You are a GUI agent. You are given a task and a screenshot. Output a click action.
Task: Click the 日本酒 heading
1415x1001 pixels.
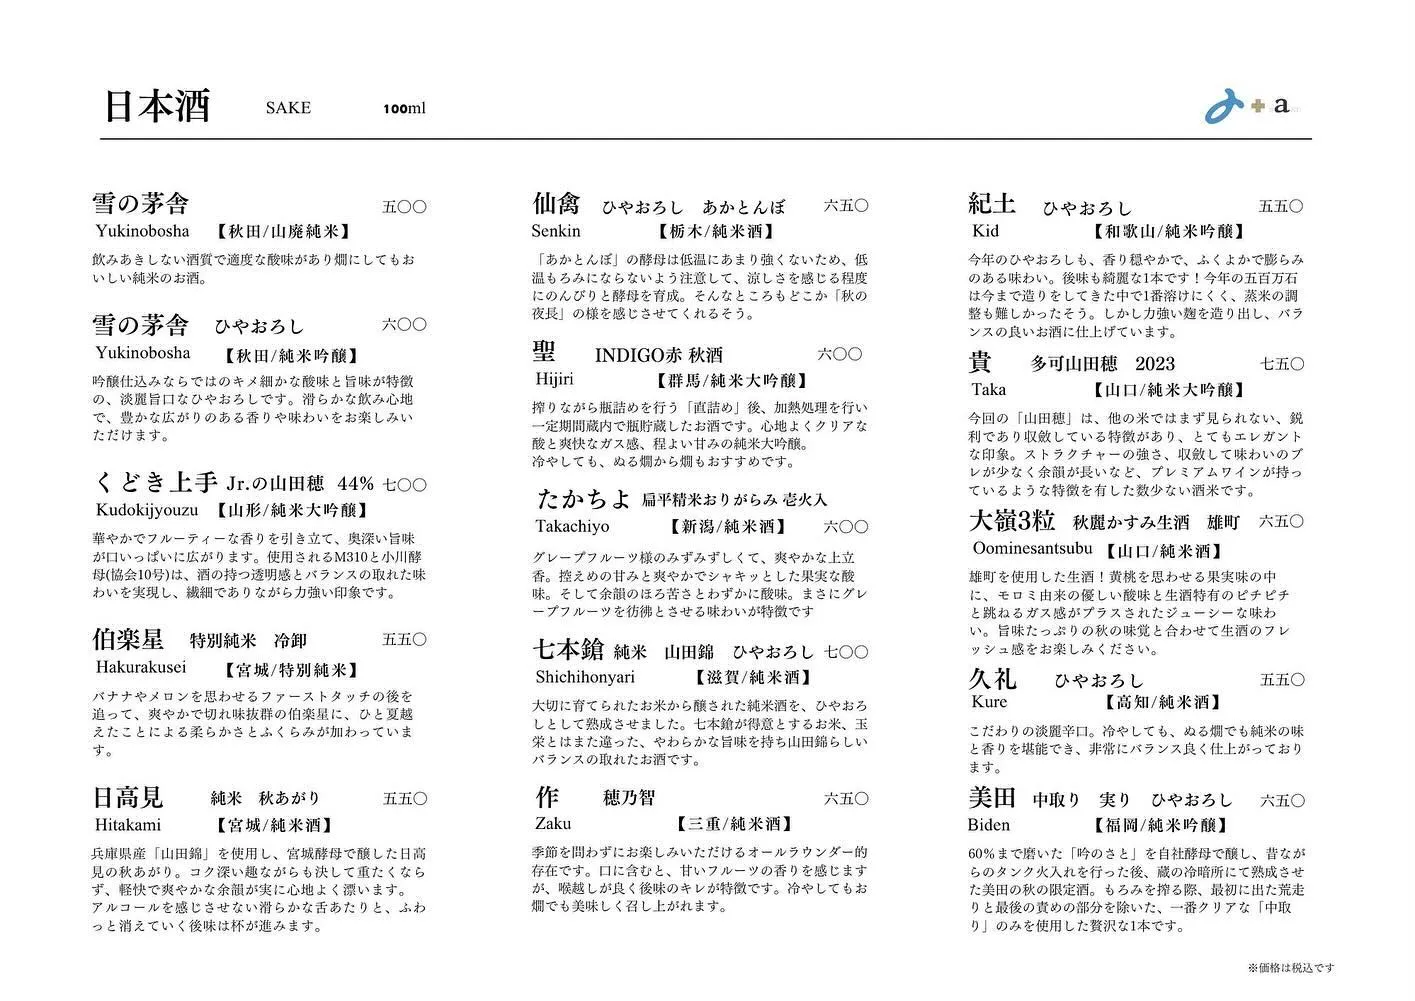pos(156,108)
